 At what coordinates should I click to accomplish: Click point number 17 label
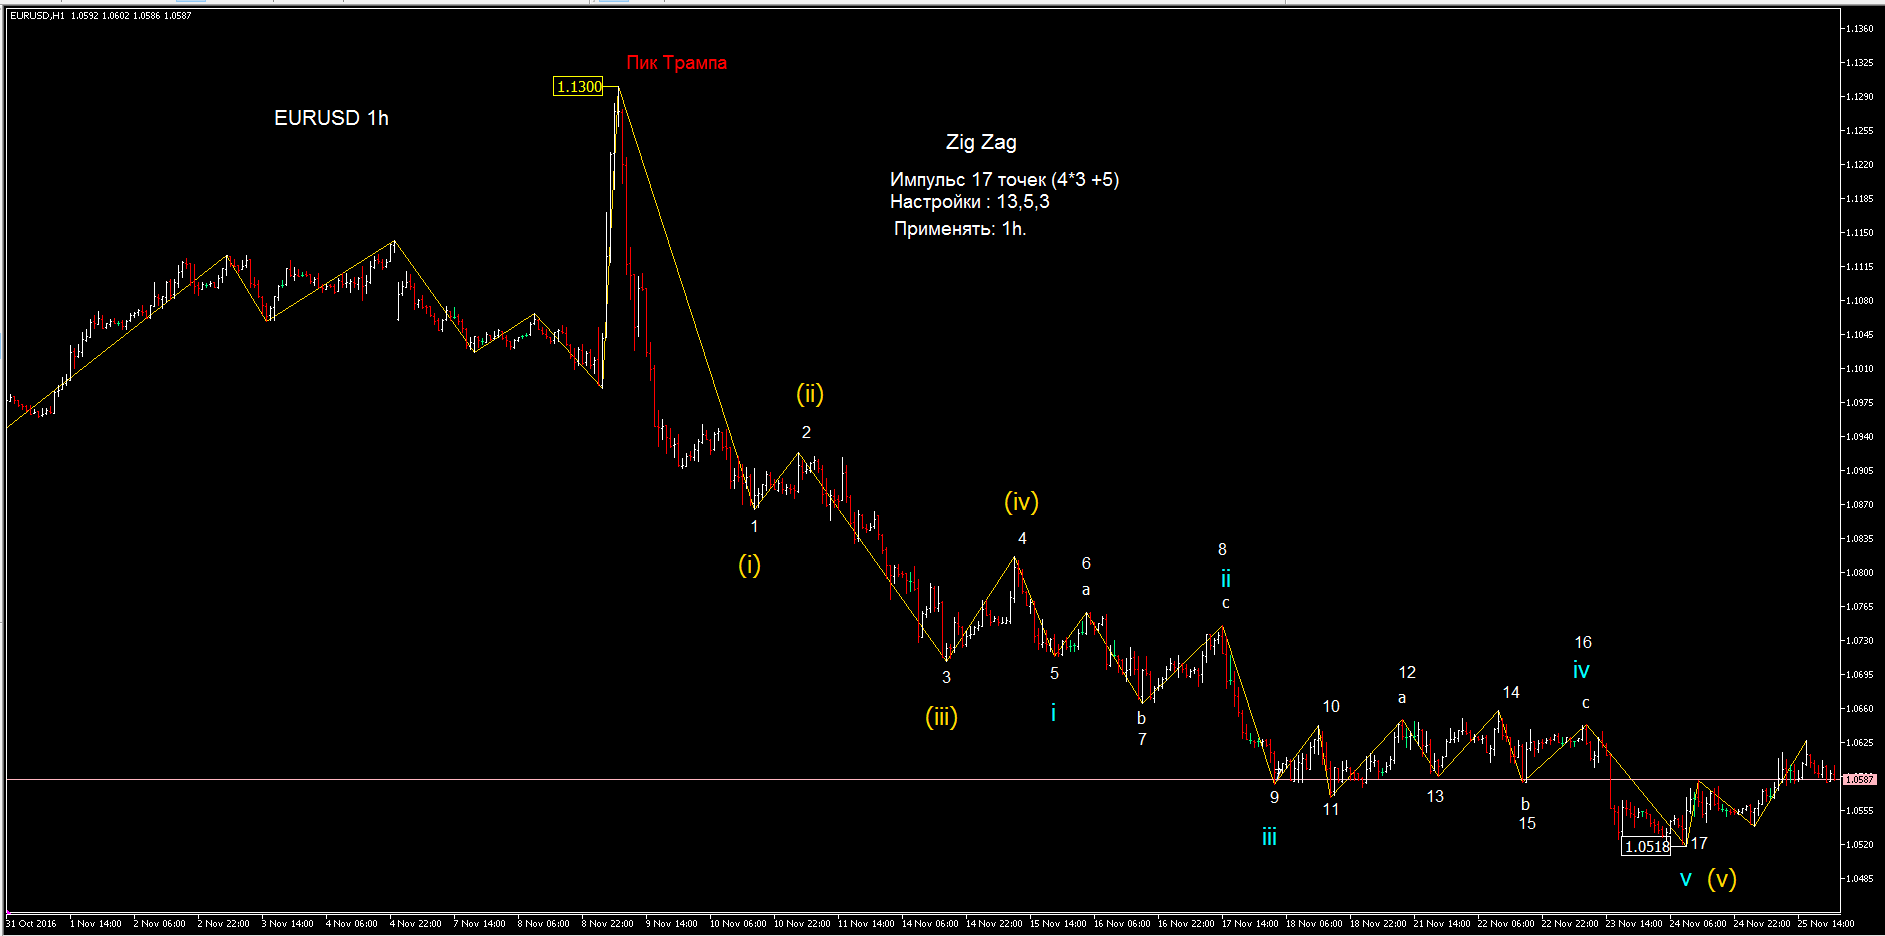click(1699, 843)
